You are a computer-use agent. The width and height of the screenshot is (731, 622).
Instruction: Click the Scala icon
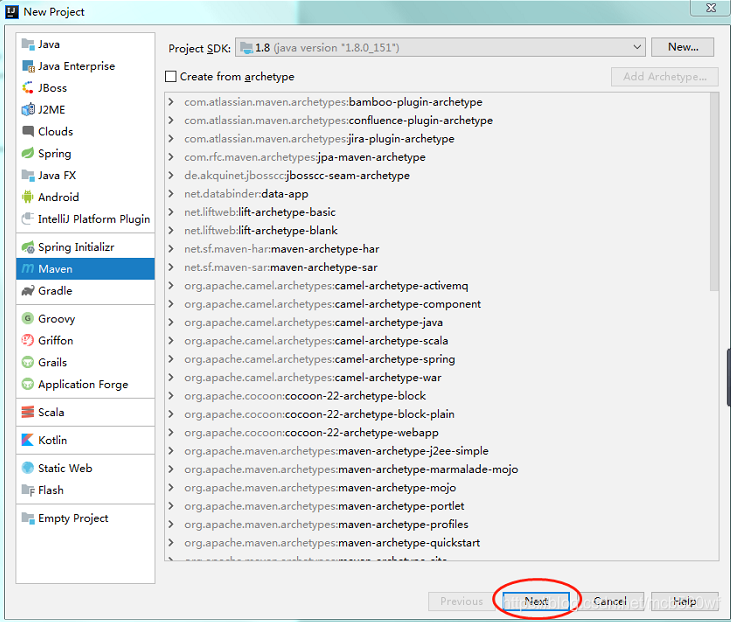click(28, 412)
